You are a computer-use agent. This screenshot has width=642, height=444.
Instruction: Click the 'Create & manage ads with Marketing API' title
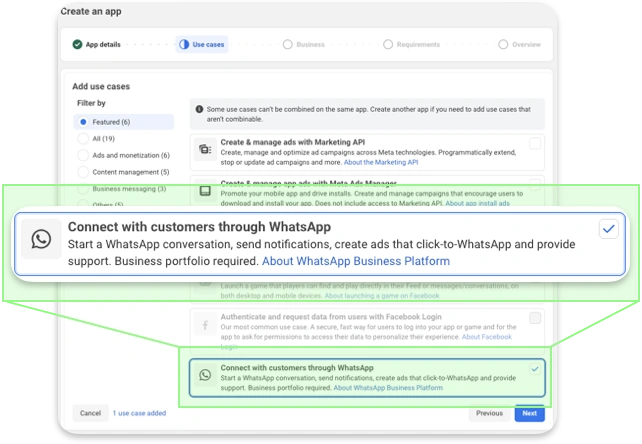(293, 142)
